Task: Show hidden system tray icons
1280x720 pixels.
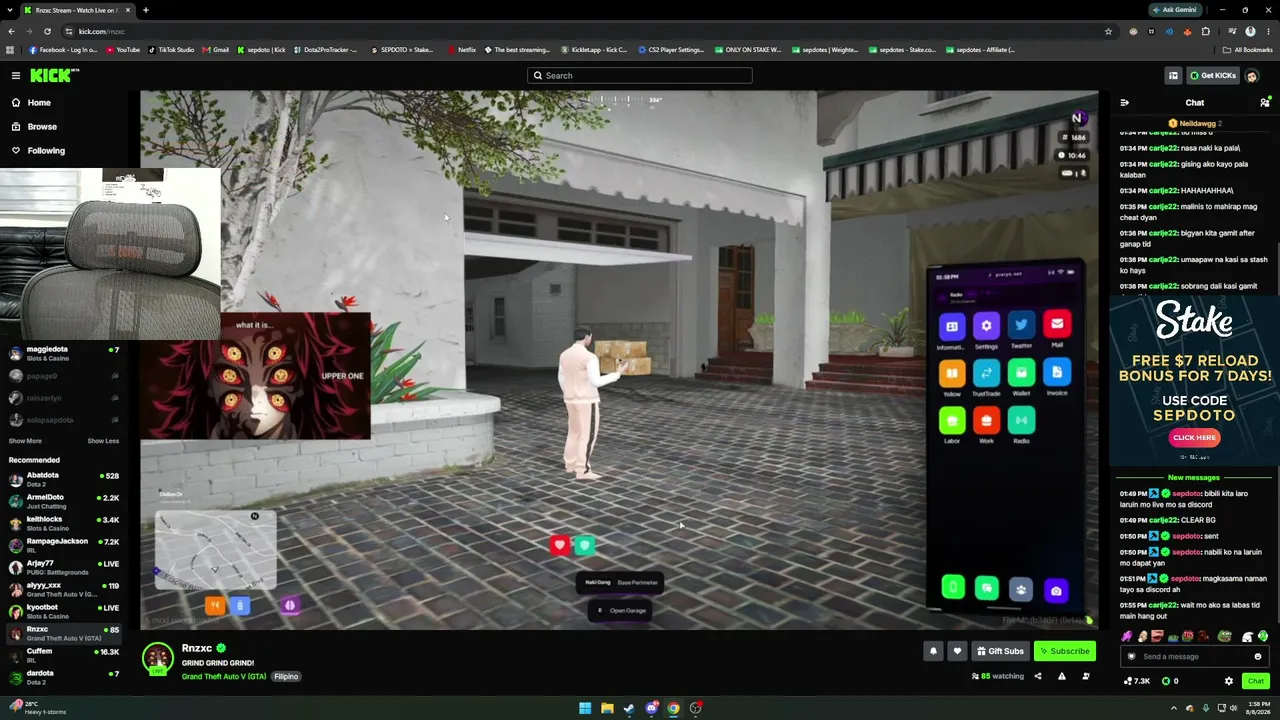Action: point(1174,708)
